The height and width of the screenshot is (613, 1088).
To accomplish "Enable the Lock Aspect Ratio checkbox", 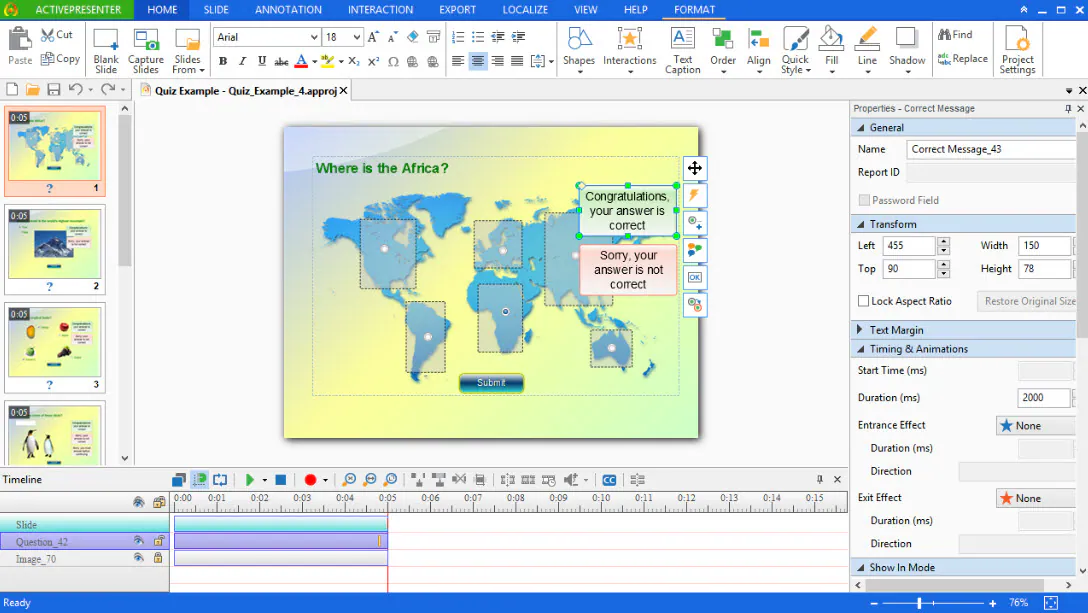I will click(863, 301).
